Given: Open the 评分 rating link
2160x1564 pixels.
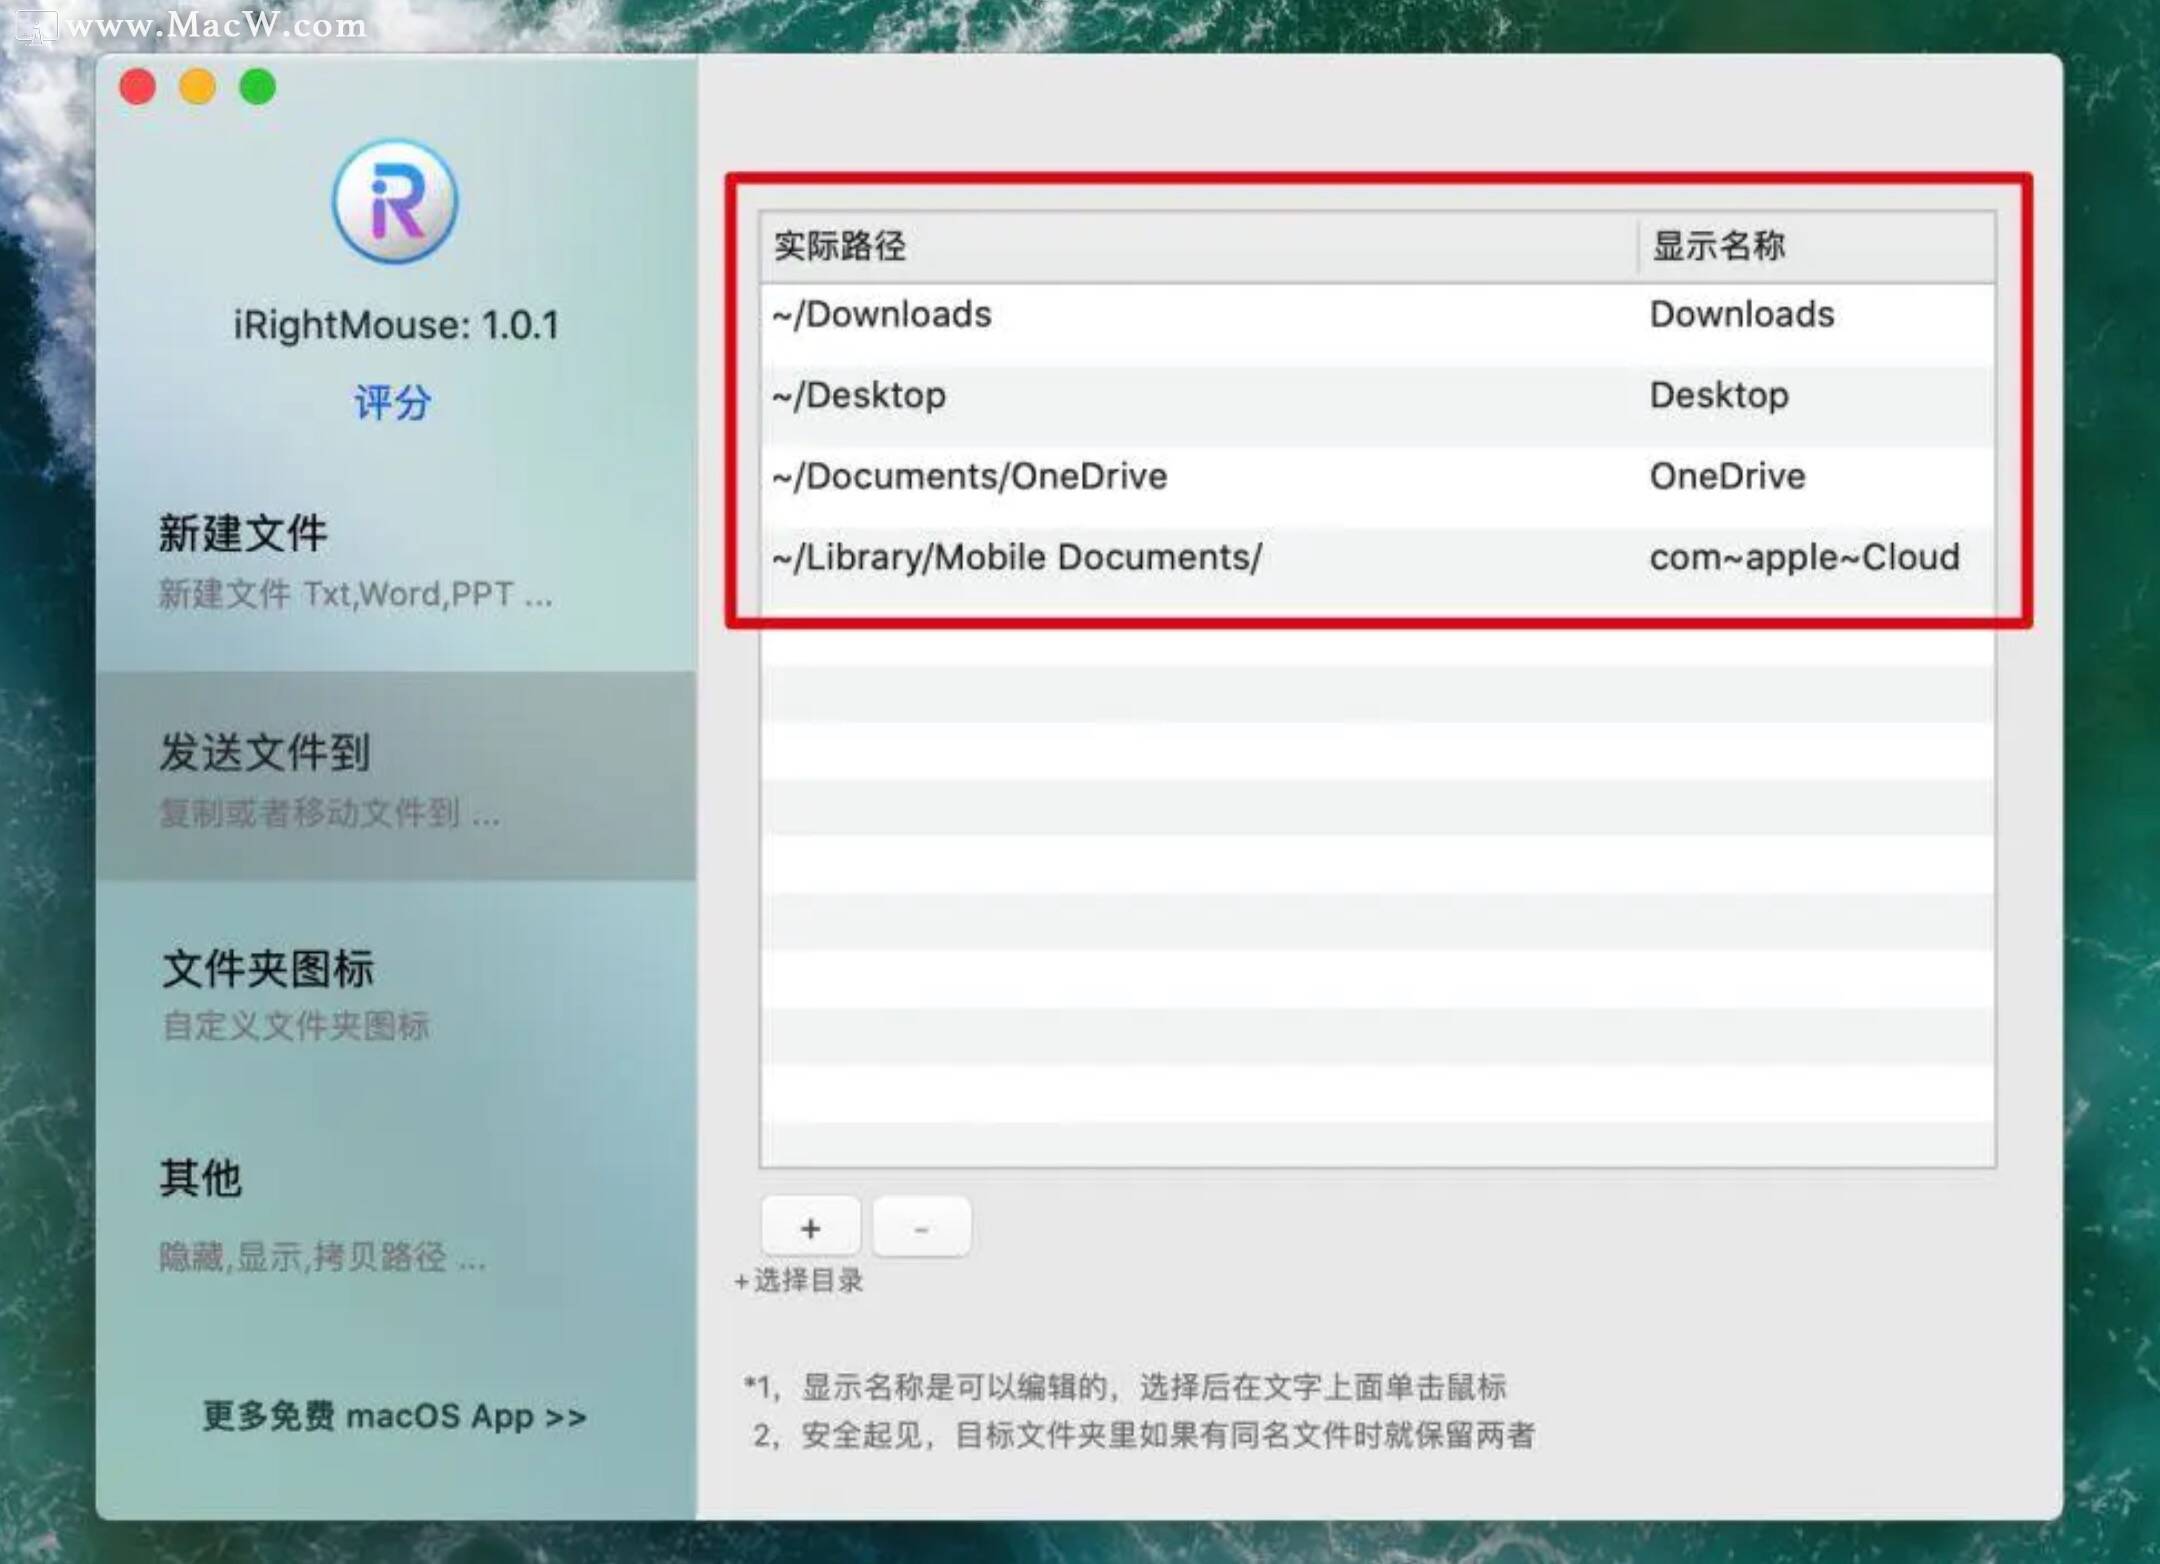Looking at the screenshot, I should click(x=393, y=403).
